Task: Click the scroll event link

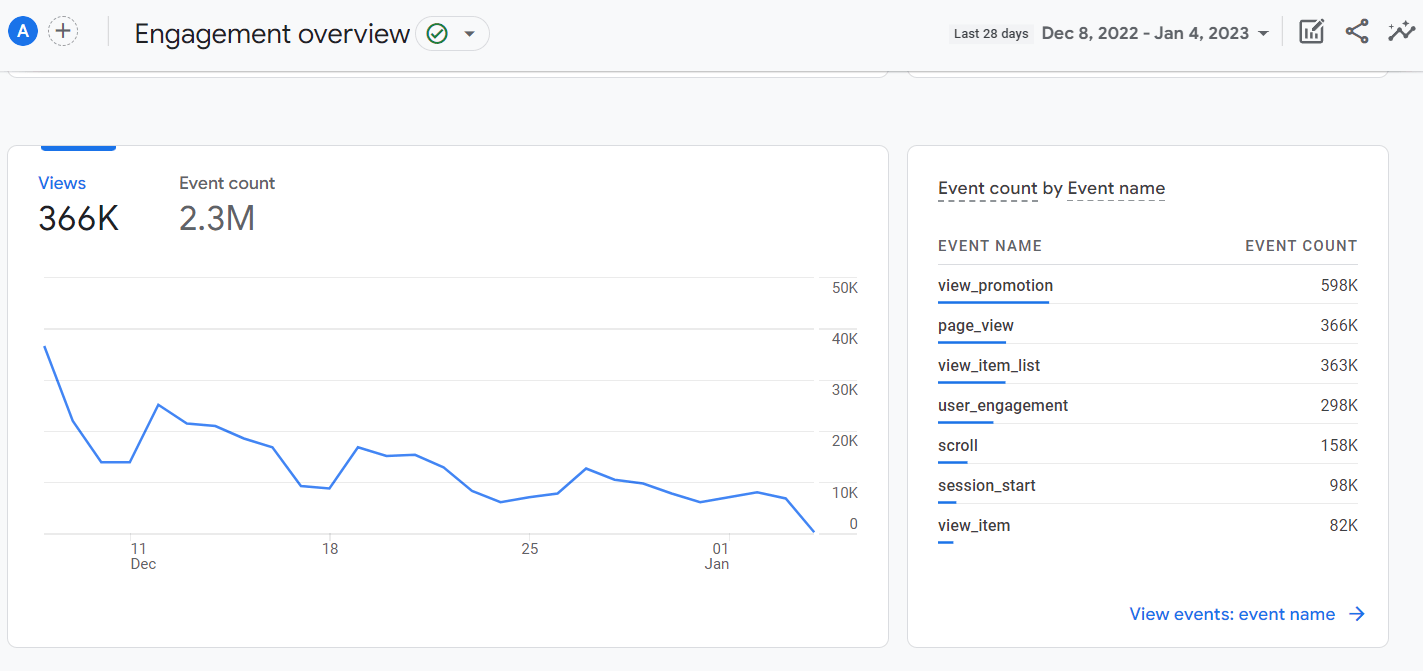Action: click(957, 445)
